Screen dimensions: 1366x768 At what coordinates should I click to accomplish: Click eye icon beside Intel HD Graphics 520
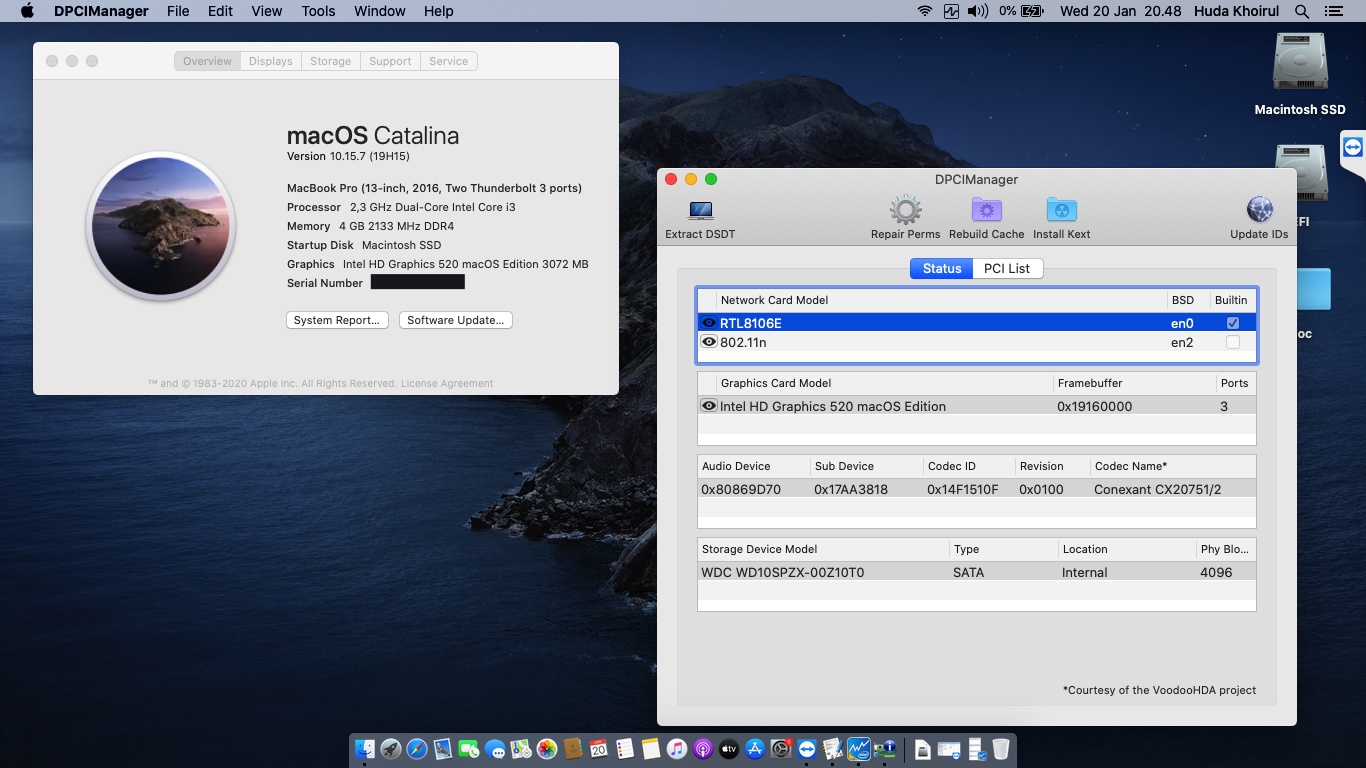point(709,406)
